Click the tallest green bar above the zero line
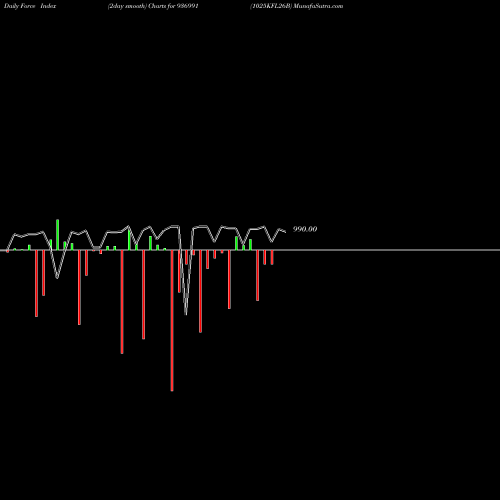This screenshot has width=500, height=500. 58,235
